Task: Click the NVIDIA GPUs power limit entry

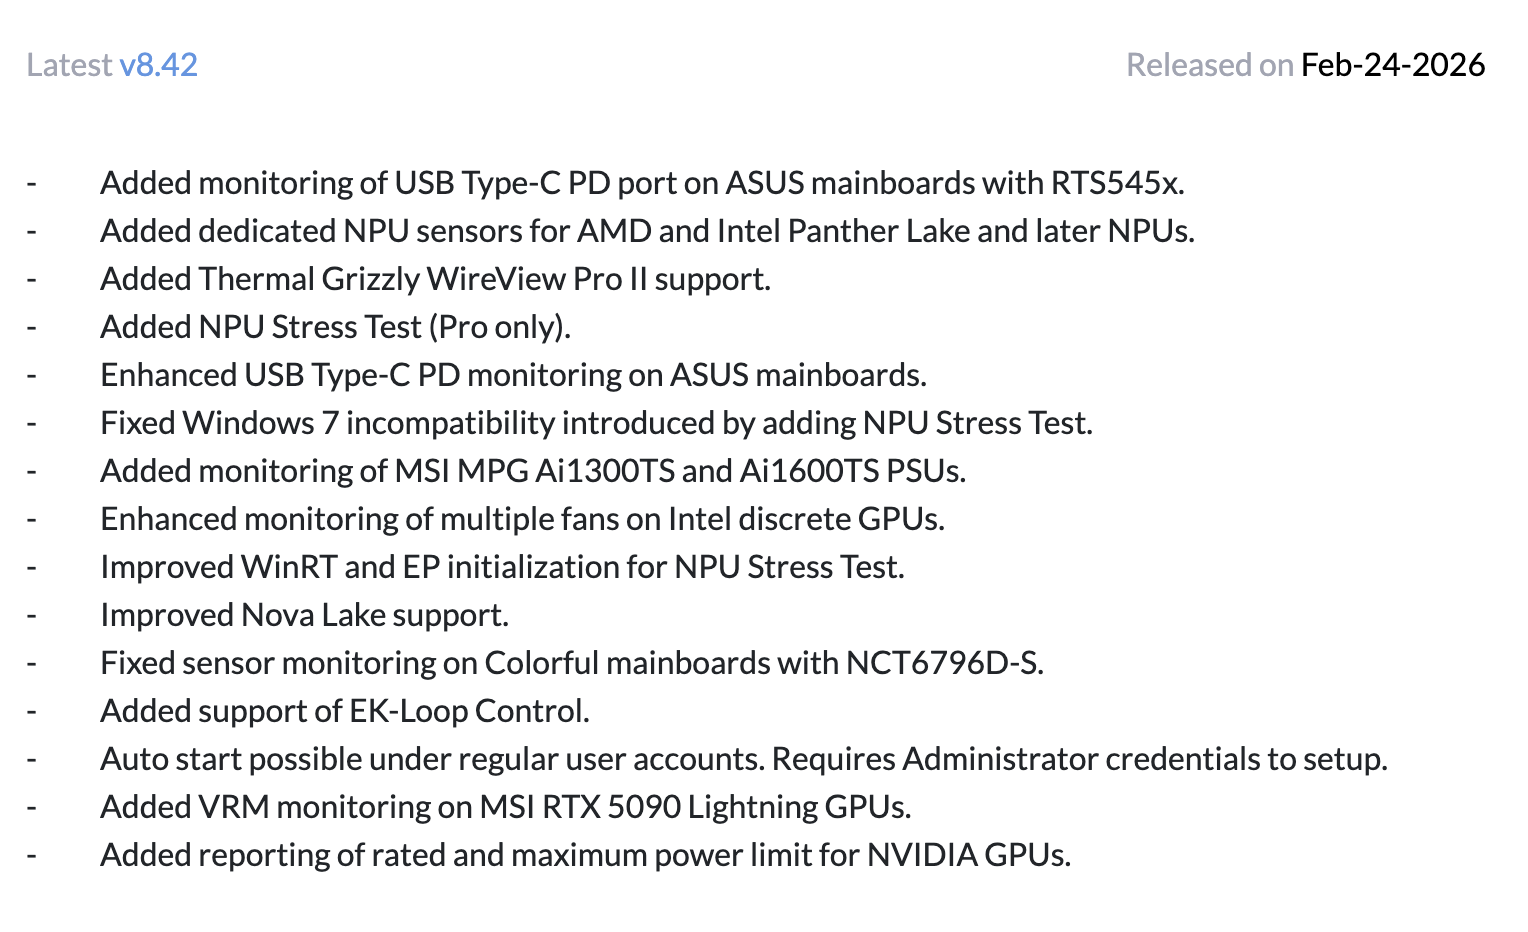Action: (x=585, y=855)
